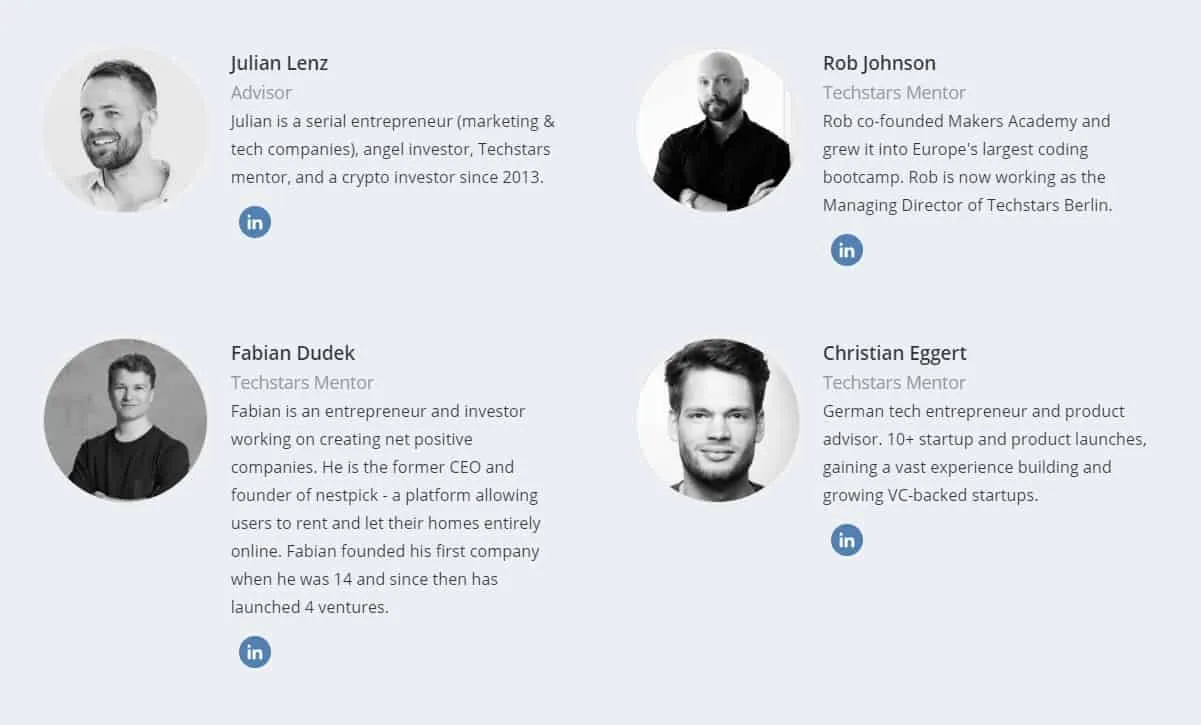The width and height of the screenshot is (1201, 725).
Task: Click Fabian Dudek's name
Action: (292, 352)
